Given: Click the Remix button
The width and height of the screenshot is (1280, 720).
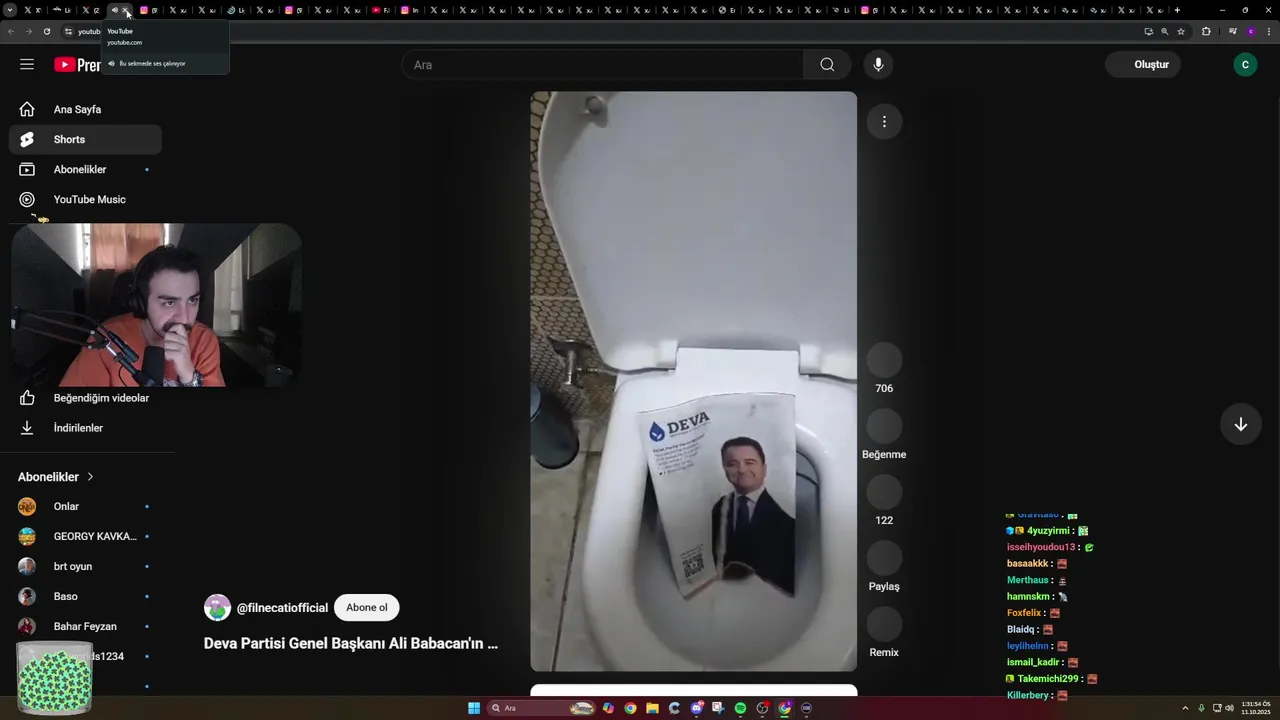Looking at the screenshot, I should [884, 625].
